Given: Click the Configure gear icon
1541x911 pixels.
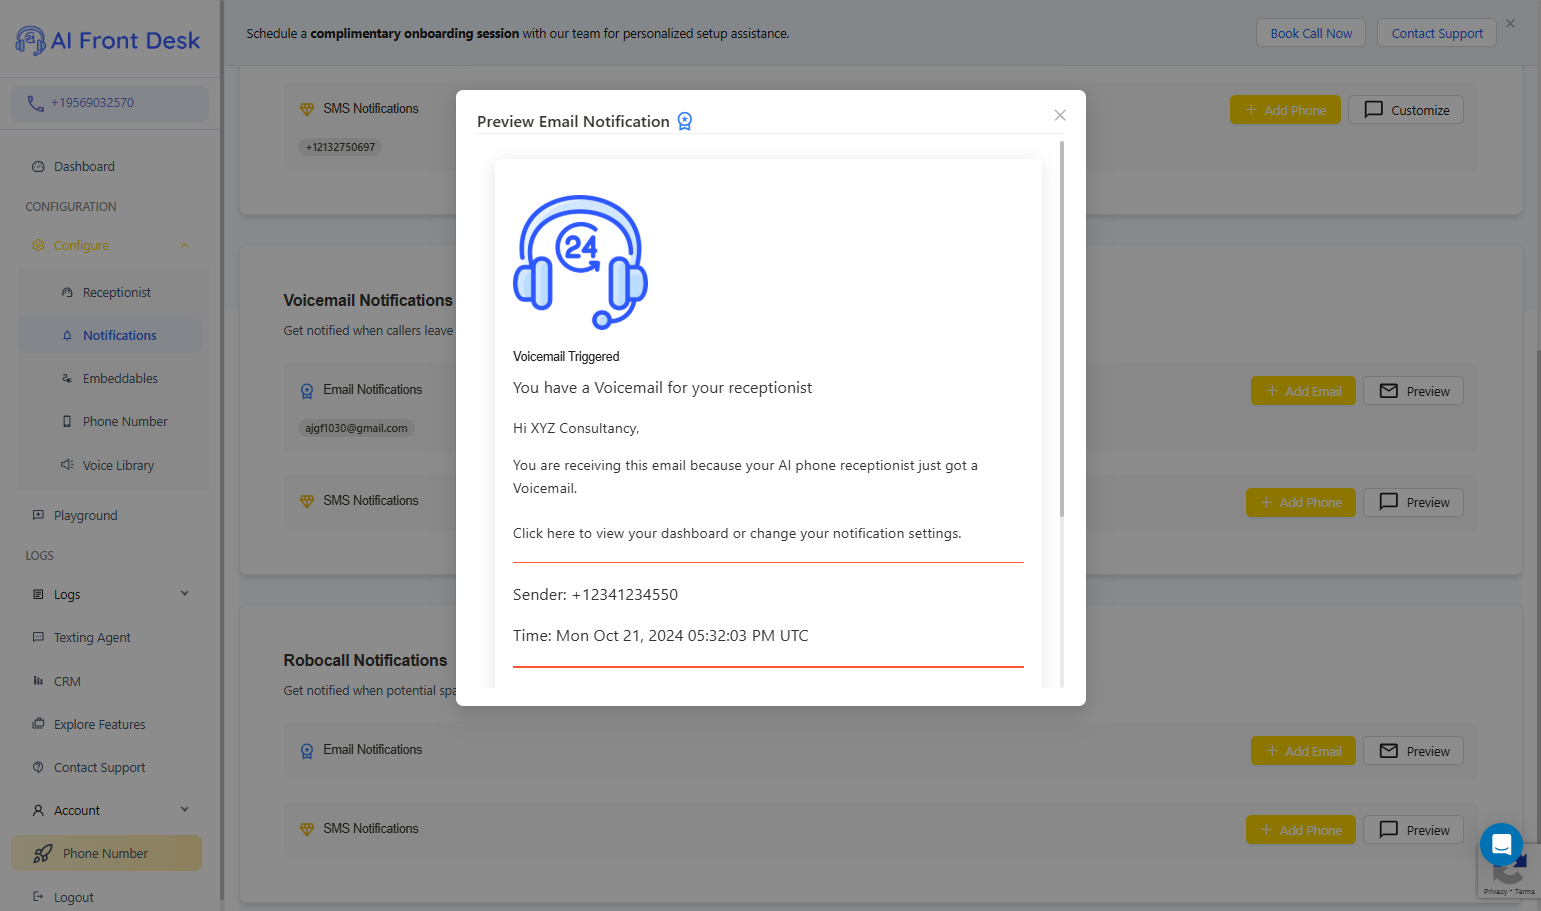Looking at the screenshot, I should (x=38, y=246).
